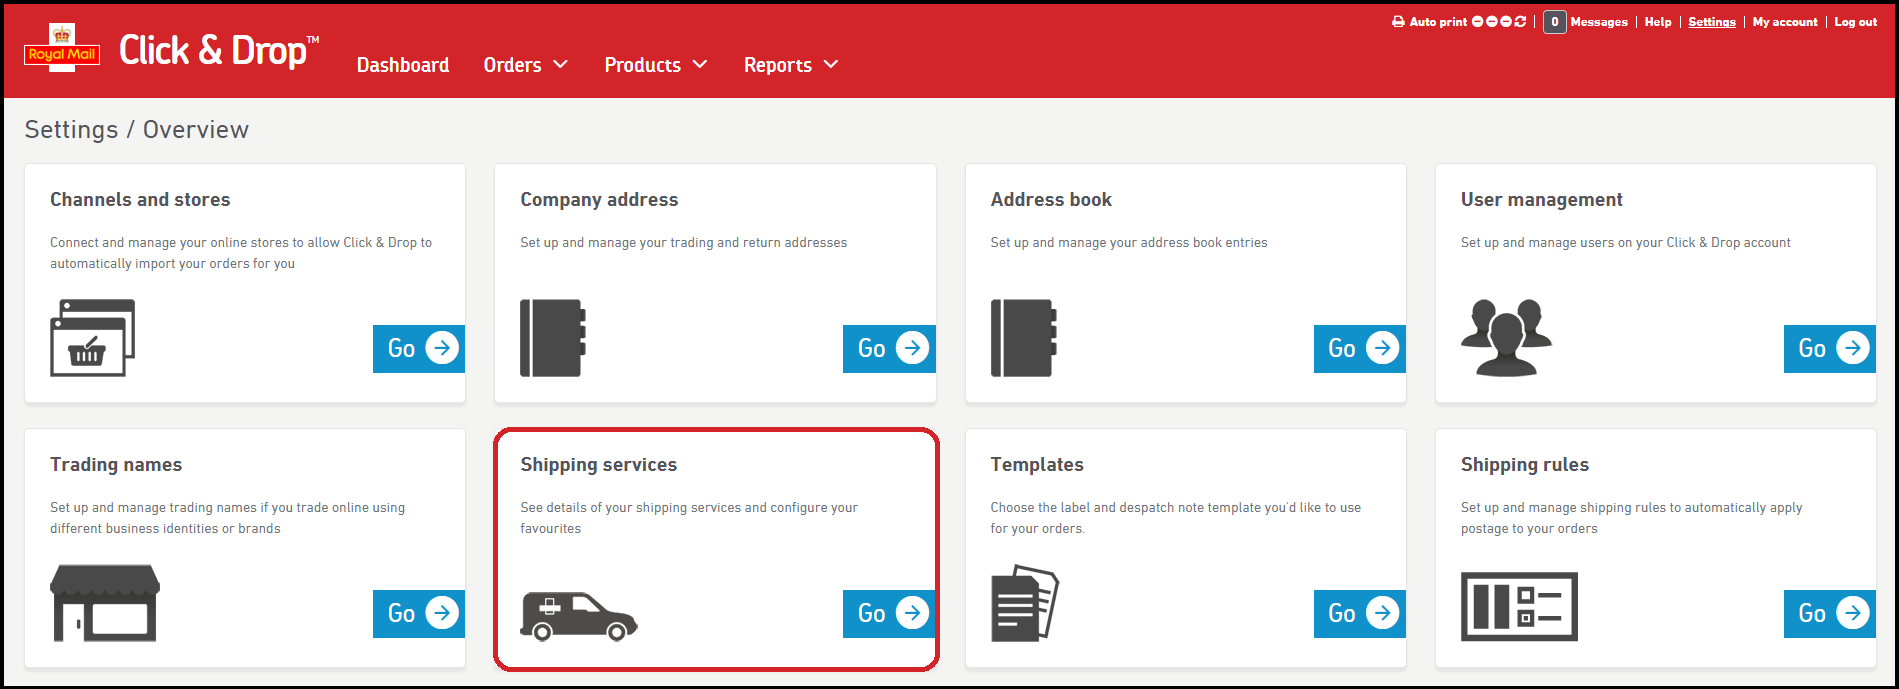Go to the Dashboard tab
The width and height of the screenshot is (1899, 689).
403,65
